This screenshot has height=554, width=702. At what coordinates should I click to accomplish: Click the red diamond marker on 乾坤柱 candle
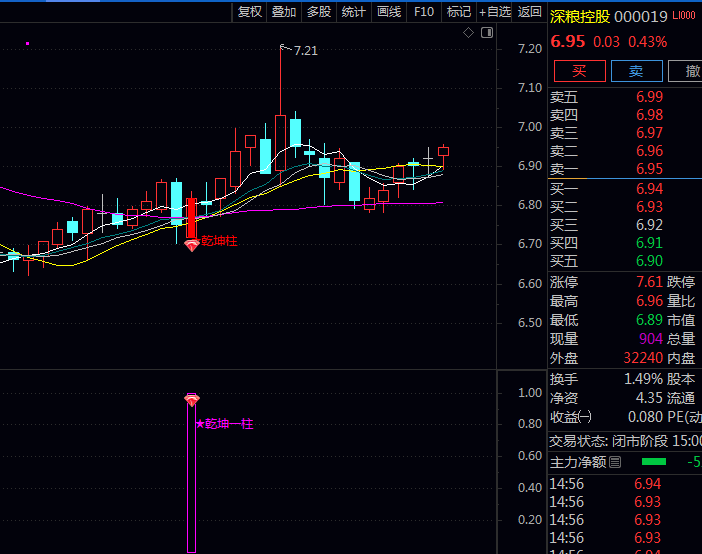(x=192, y=245)
